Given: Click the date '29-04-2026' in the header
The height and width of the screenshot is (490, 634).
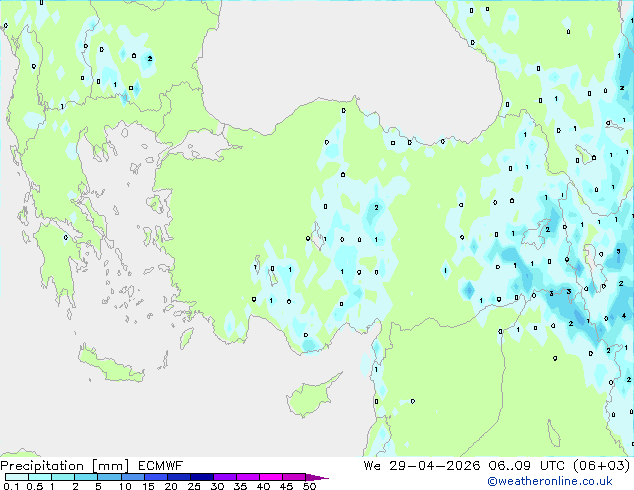Looking at the screenshot, I should [435, 466].
